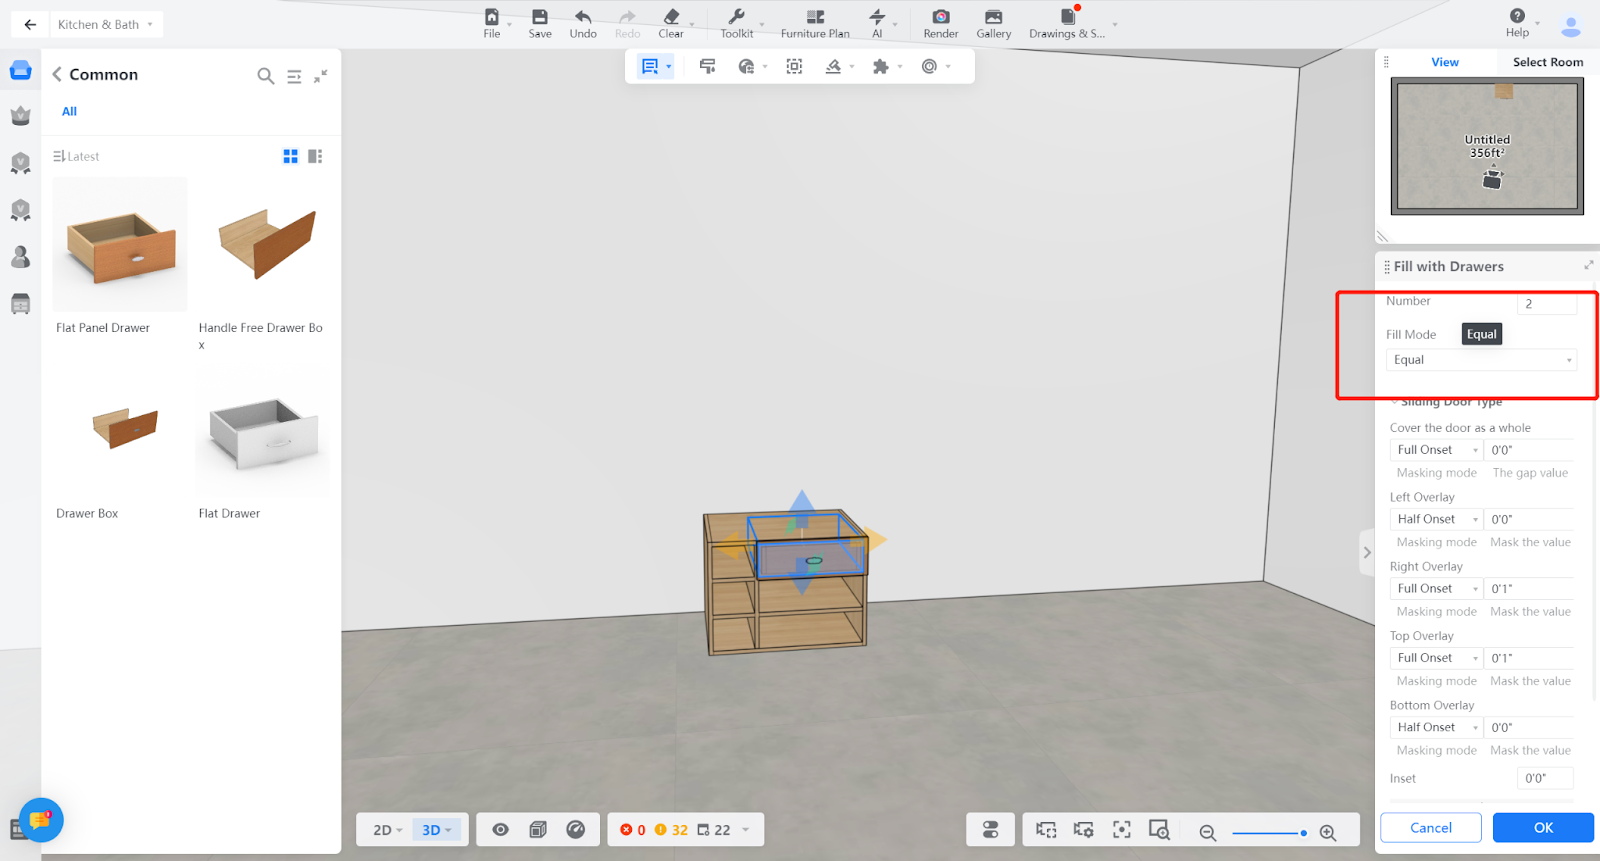Open the Fill Mode Equal dropdown

click(1481, 360)
